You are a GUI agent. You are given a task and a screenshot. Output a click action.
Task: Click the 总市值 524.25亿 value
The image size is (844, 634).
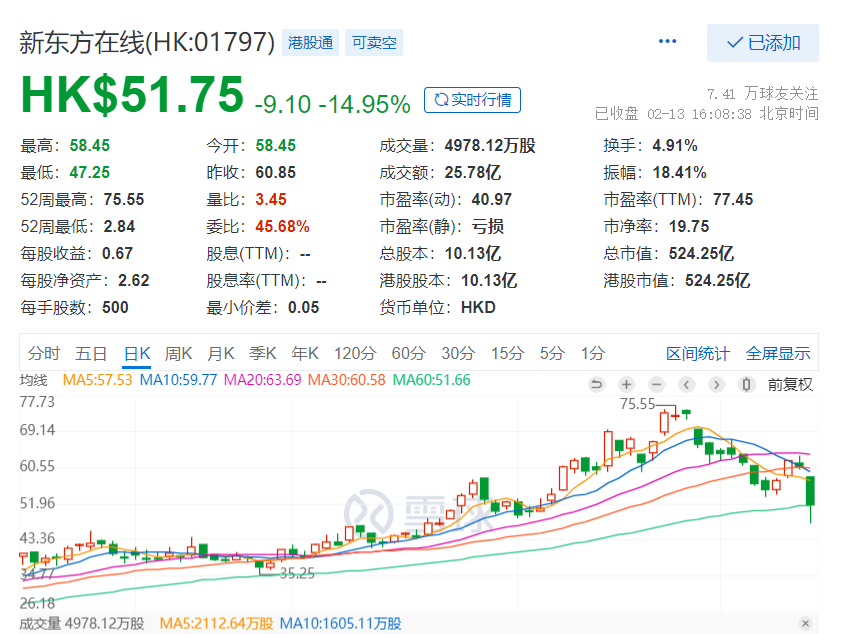(701, 253)
